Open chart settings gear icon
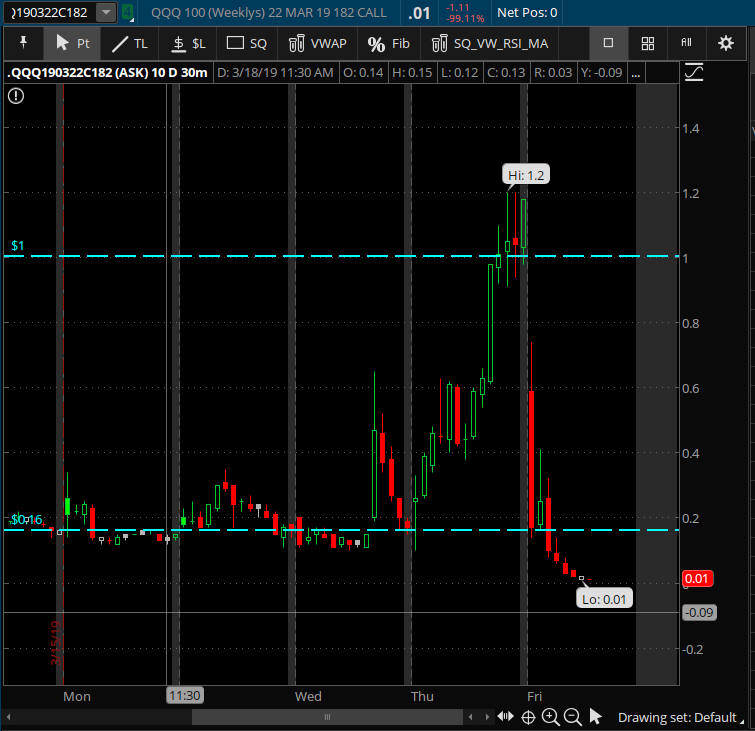Screen dimensions: 755x731 click(726, 43)
